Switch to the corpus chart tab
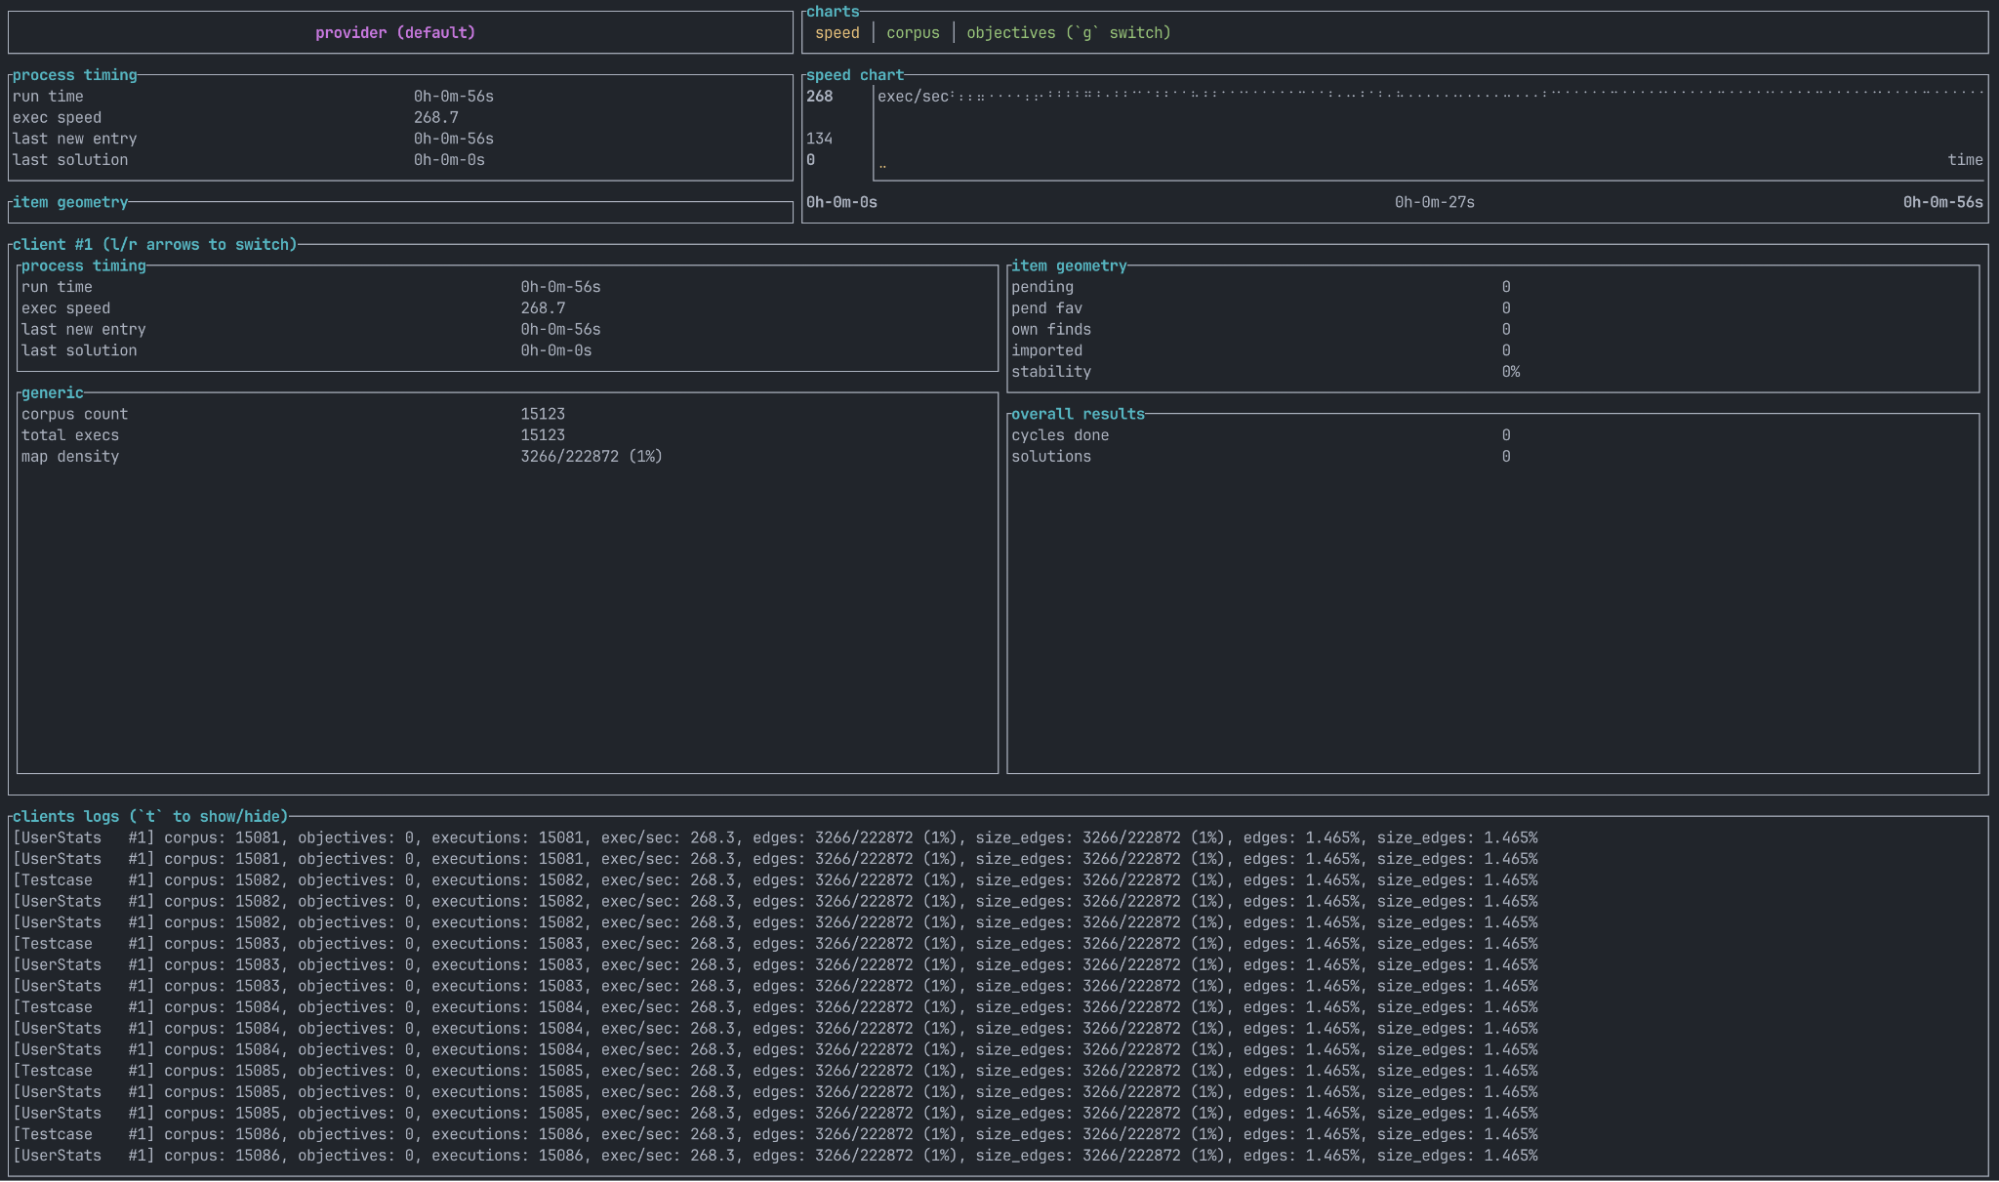This screenshot has height=1182, width=1999. click(x=912, y=33)
